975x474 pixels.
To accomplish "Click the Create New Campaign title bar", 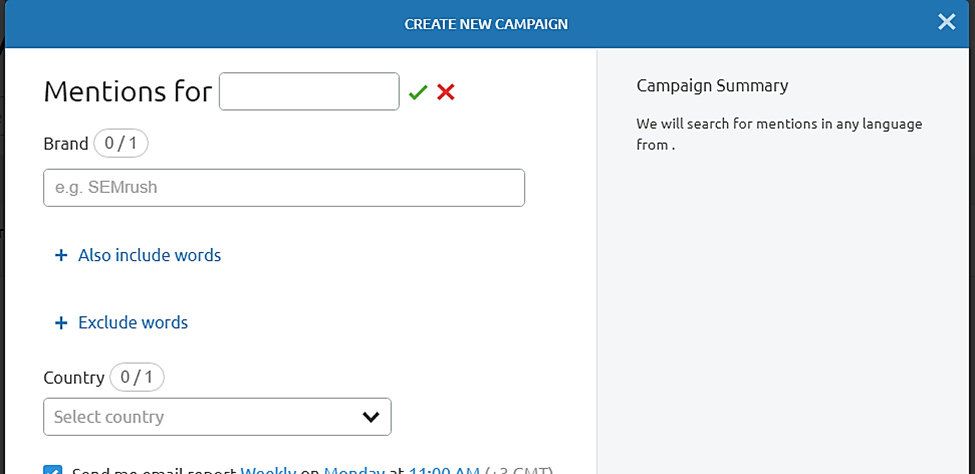I will point(486,24).
